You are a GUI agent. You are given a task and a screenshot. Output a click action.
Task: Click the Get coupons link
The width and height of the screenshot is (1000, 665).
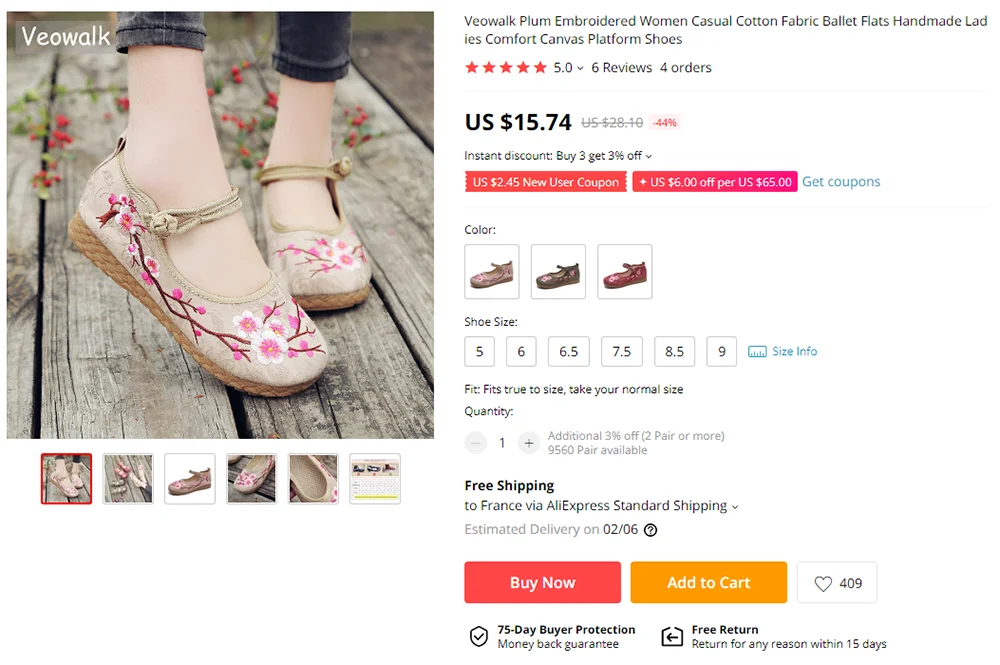click(841, 182)
